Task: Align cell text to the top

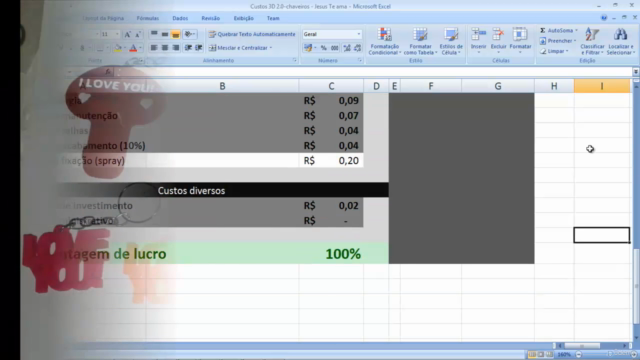Action: (154, 34)
